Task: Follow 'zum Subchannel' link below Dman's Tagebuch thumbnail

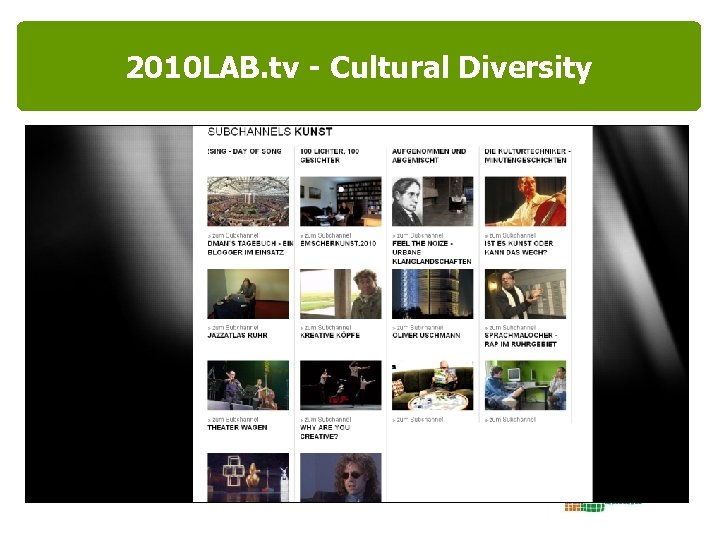Action: [233, 327]
